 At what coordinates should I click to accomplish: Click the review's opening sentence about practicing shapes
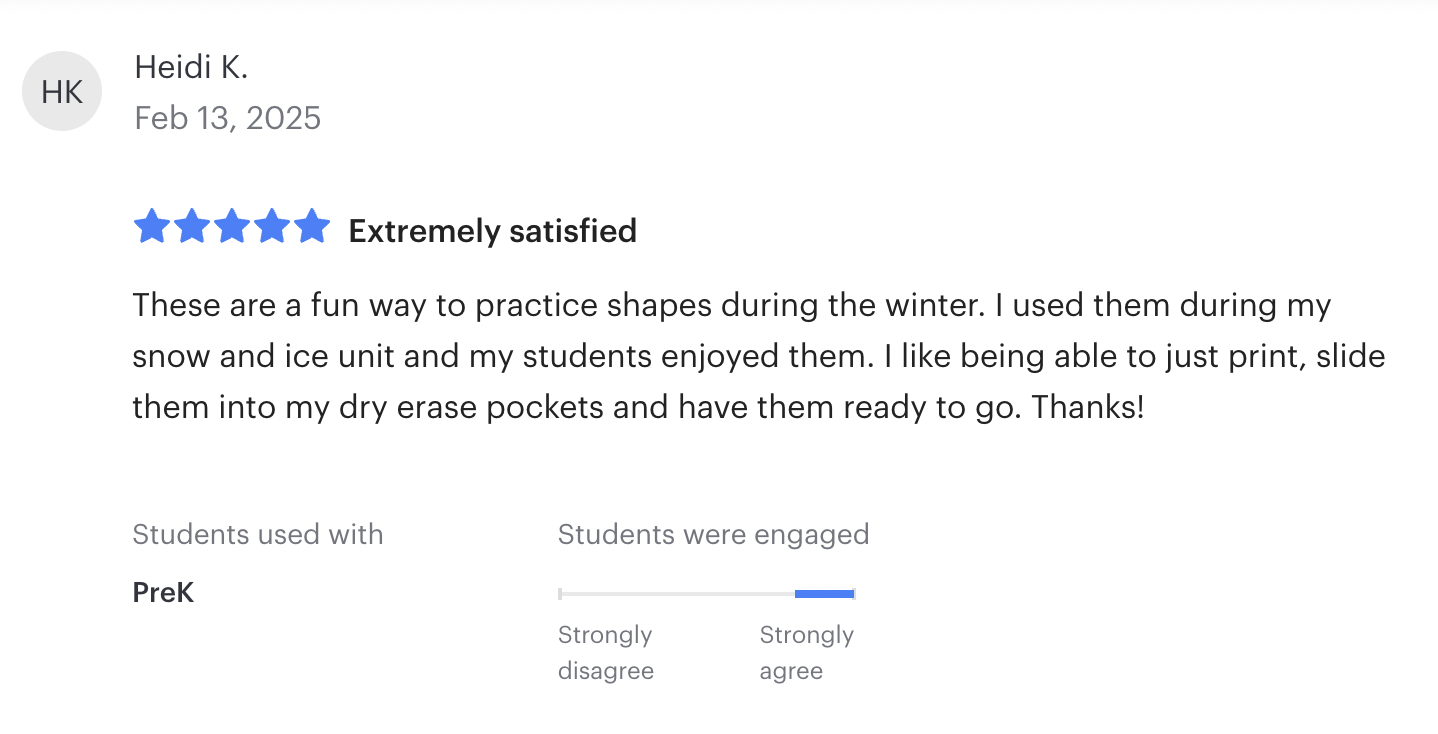coord(560,305)
